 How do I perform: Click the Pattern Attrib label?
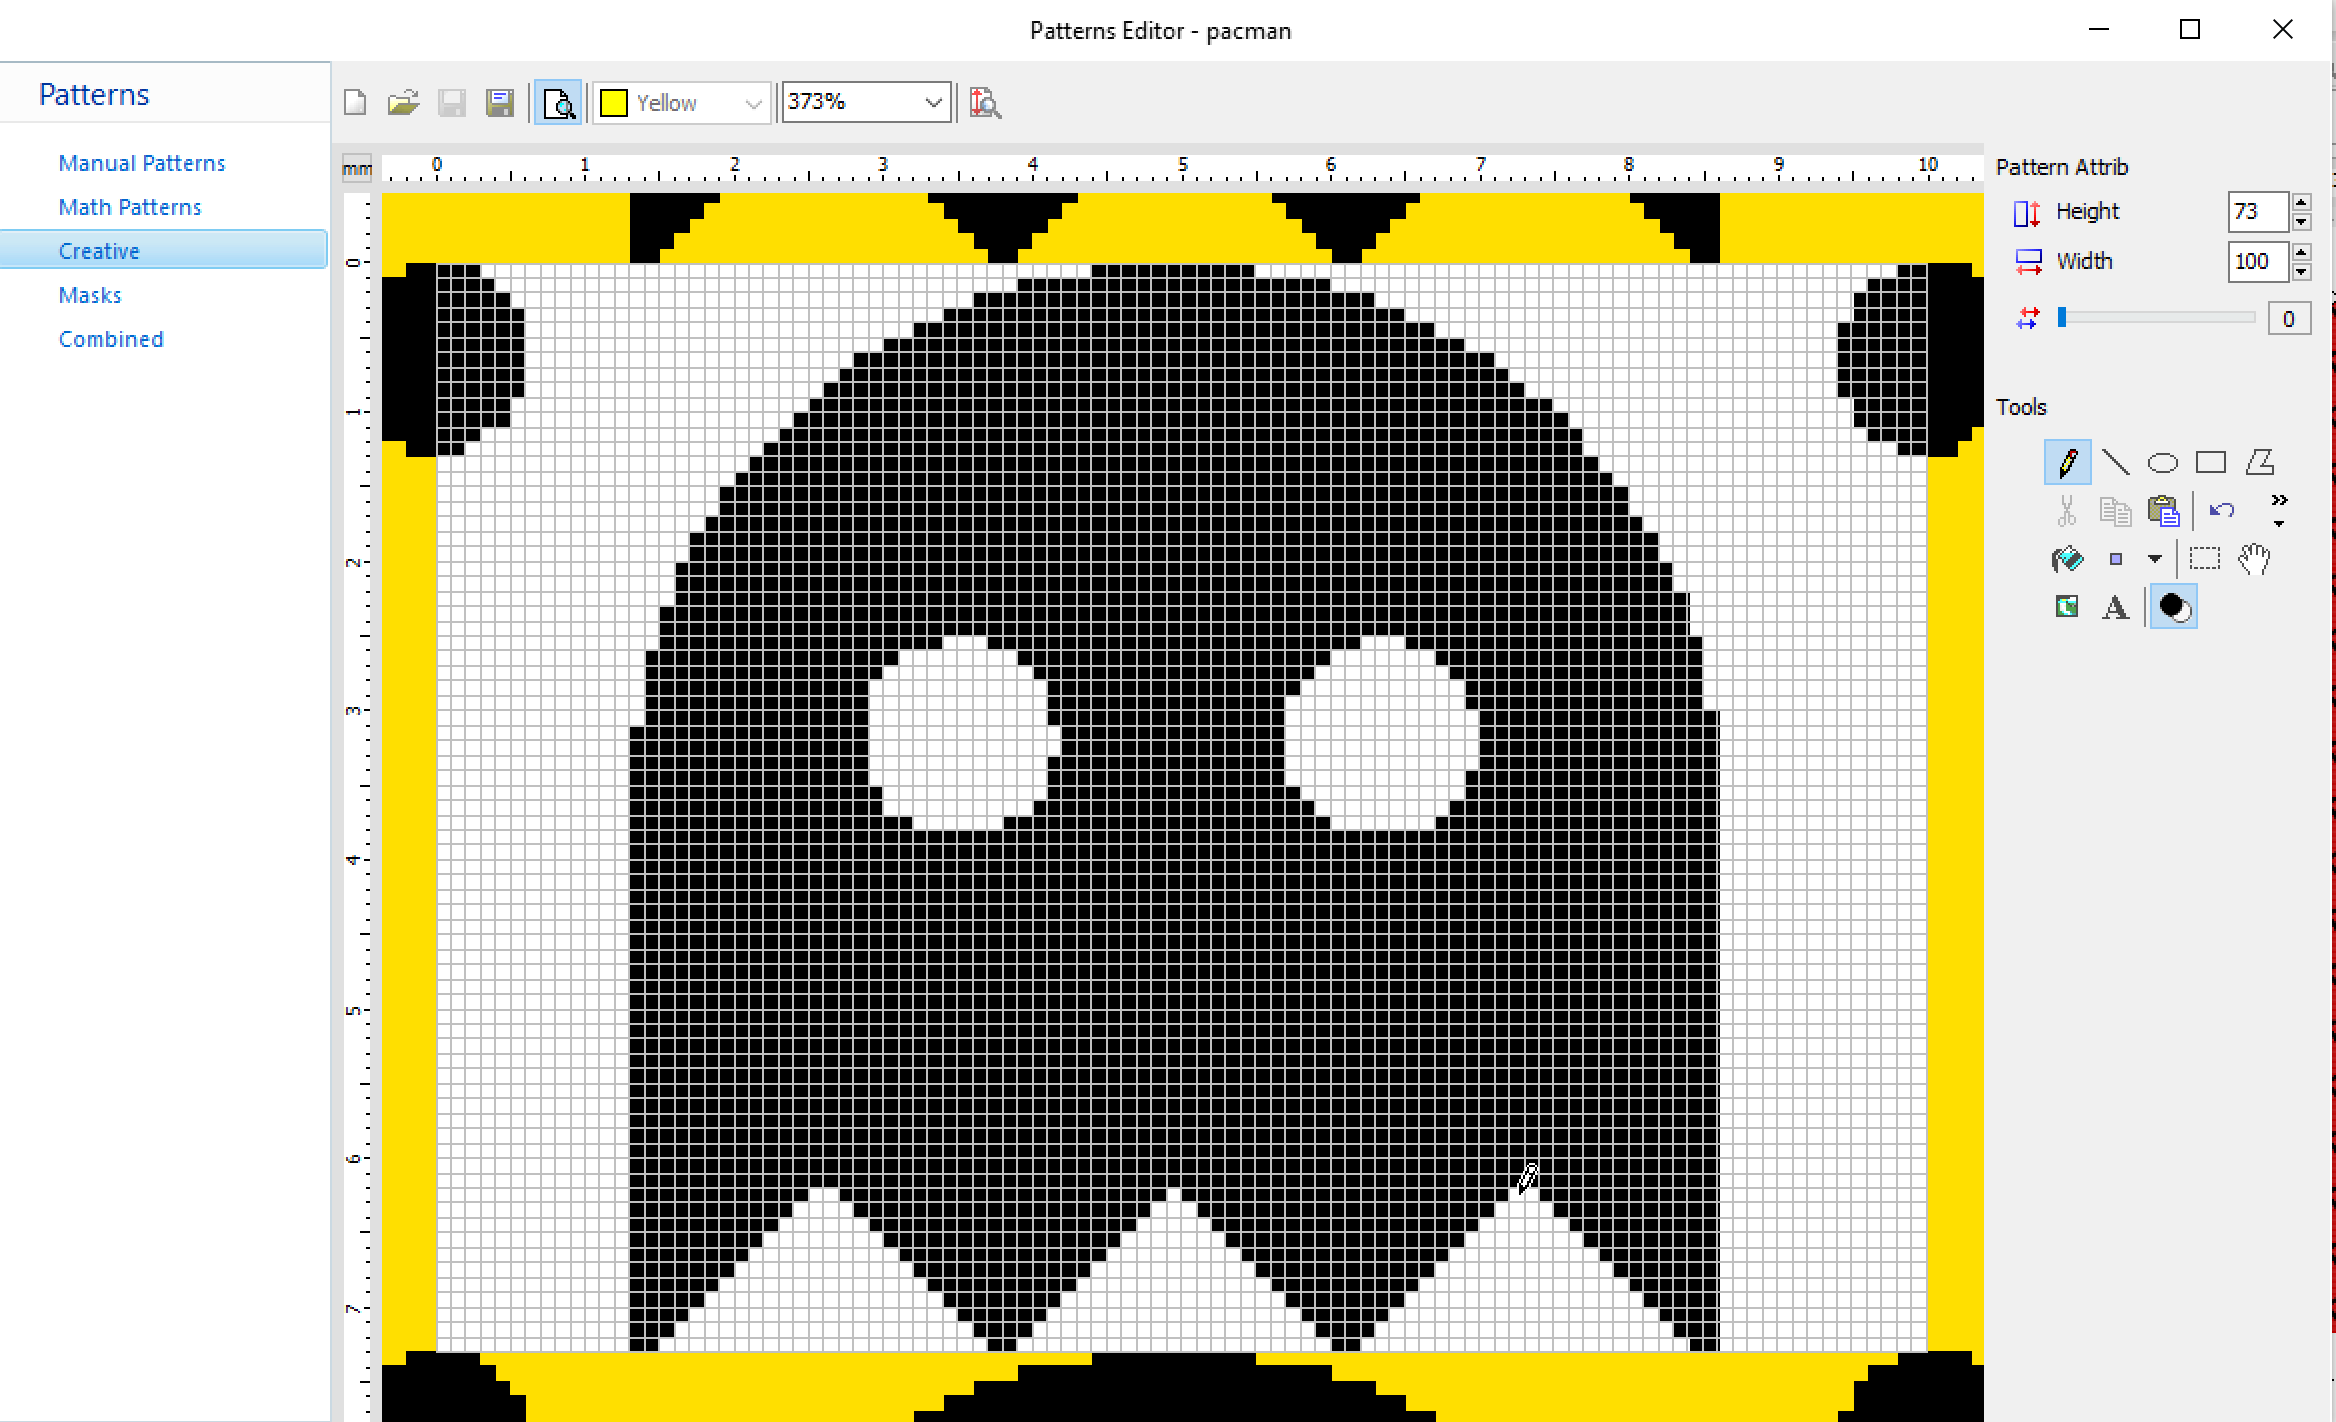[x=2062, y=167]
